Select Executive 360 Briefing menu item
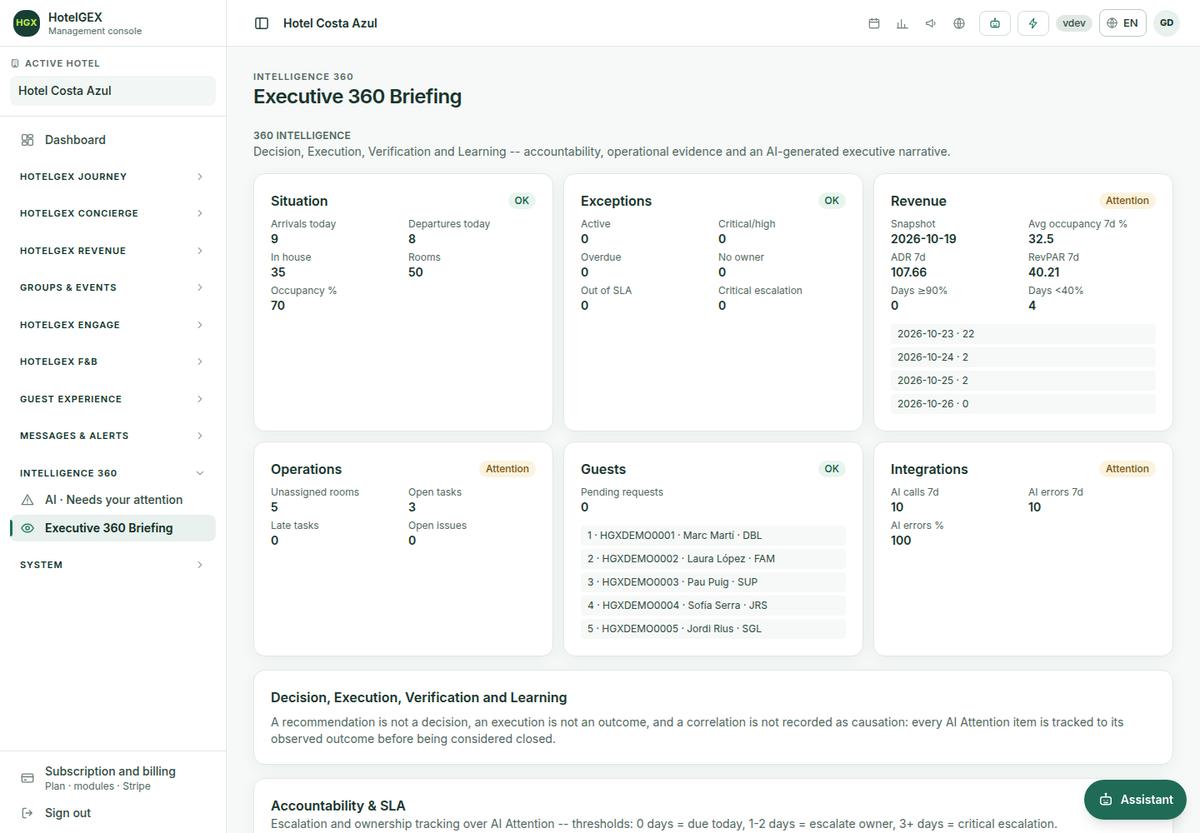Image resolution: width=1200 pixels, height=833 pixels. point(113,528)
